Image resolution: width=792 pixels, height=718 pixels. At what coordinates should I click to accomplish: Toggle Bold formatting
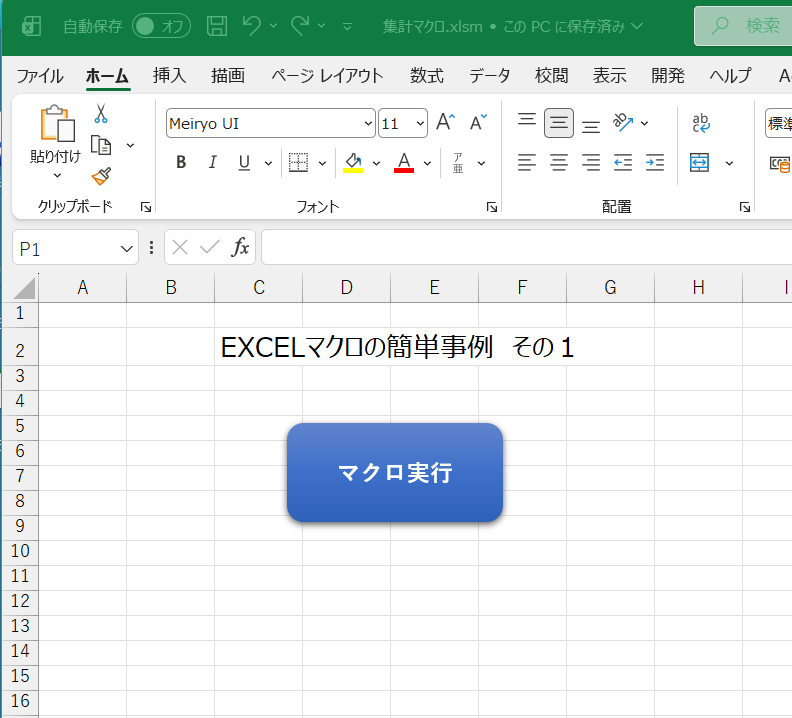click(x=181, y=163)
